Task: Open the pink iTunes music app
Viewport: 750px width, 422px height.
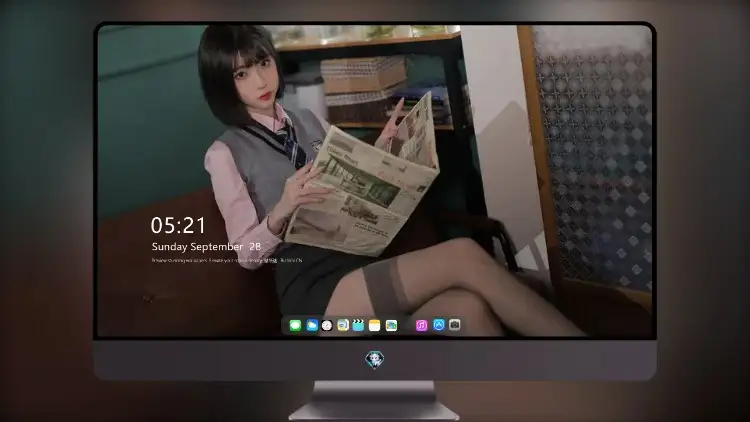Action: click(x=421, y=325)
